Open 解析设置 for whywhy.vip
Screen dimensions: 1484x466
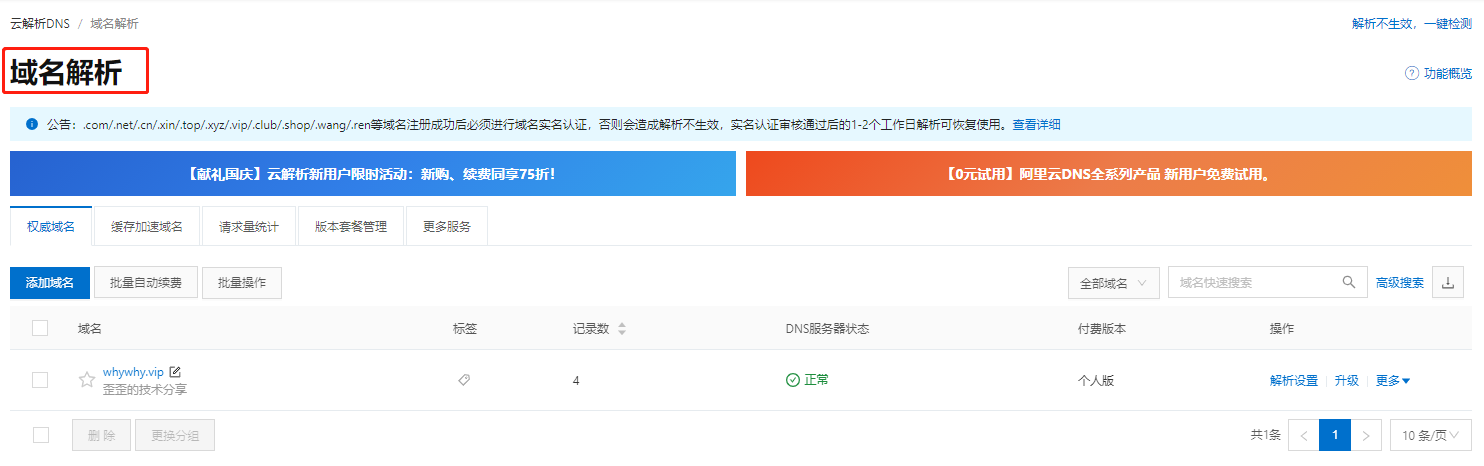tap(1294, 380)
